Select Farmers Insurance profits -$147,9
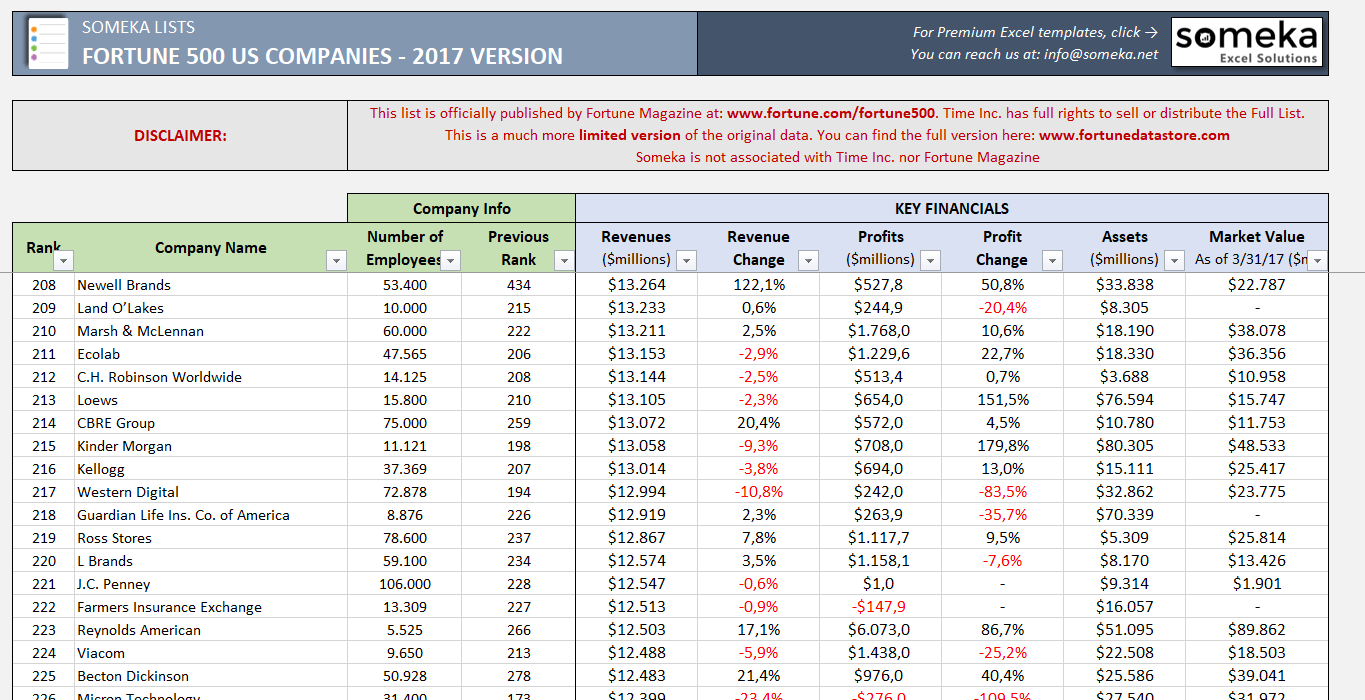The image size is (1365, 700). (x=880, y=607)
